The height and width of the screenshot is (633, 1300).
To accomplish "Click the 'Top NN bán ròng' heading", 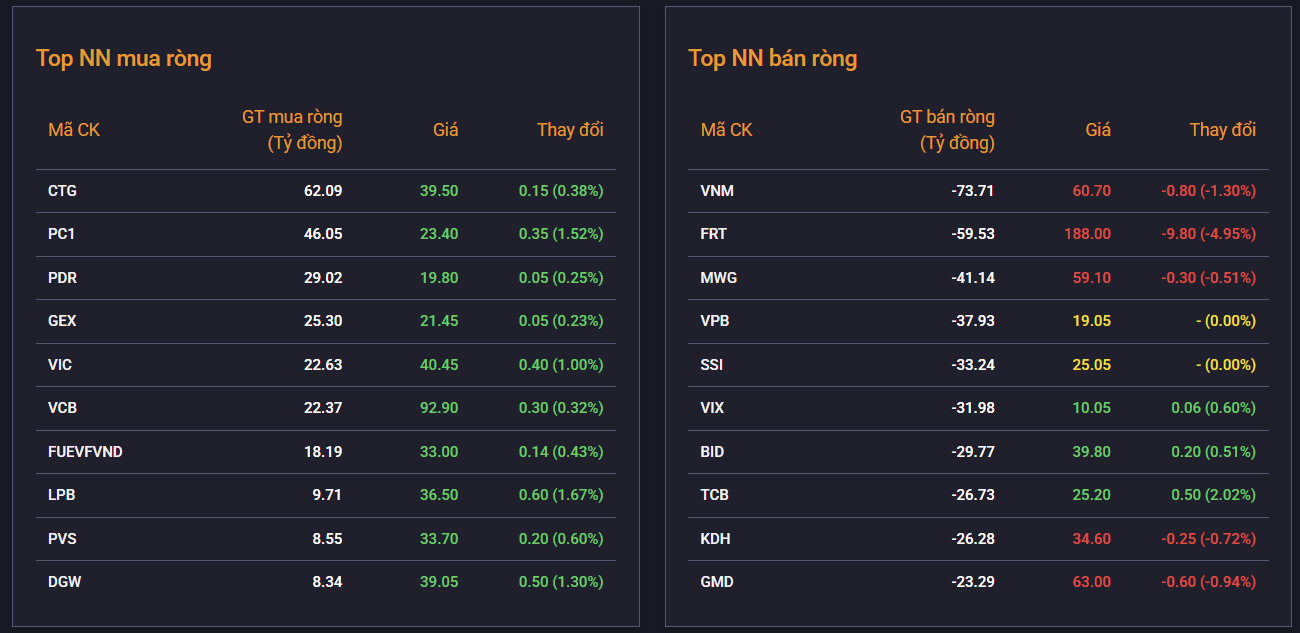I will 773,58.
